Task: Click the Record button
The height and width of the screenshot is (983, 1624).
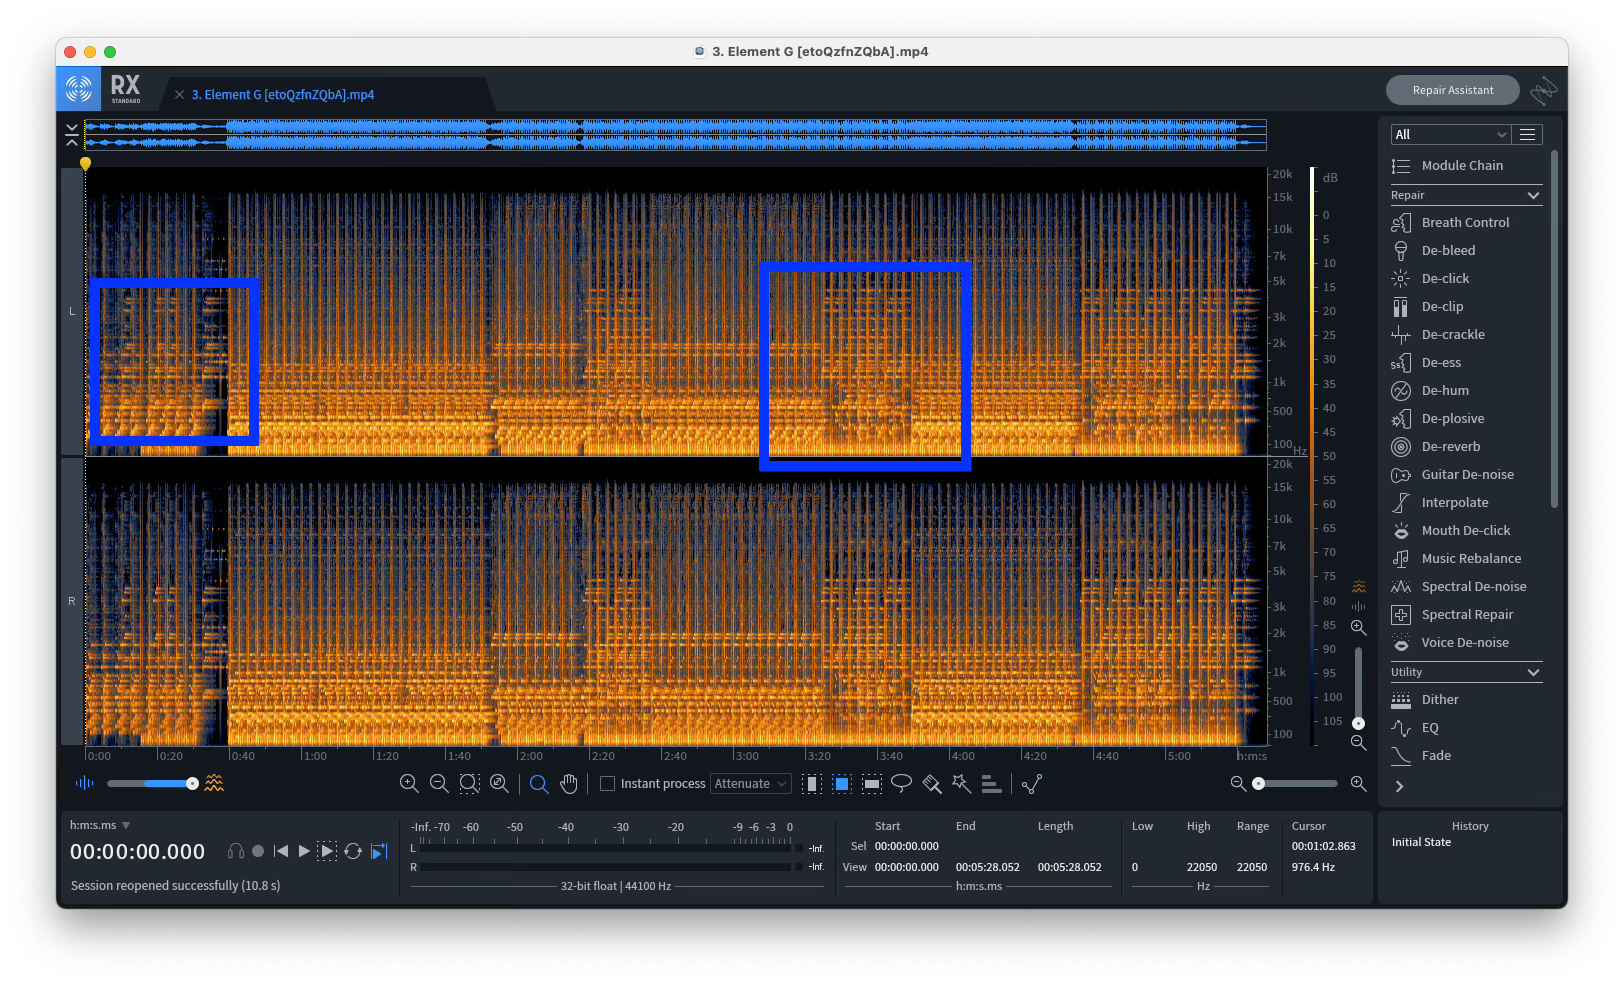Action: click(258, 851)
